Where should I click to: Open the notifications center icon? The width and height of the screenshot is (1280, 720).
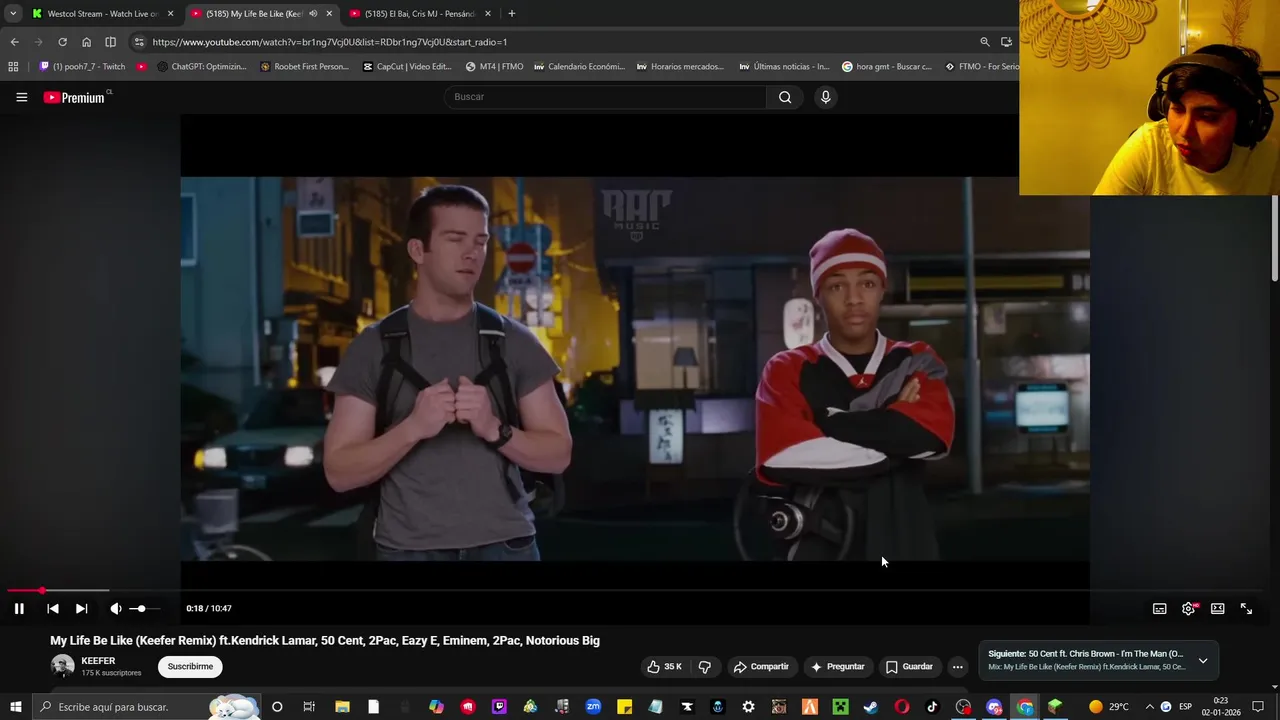click(x=1258, y=707)
